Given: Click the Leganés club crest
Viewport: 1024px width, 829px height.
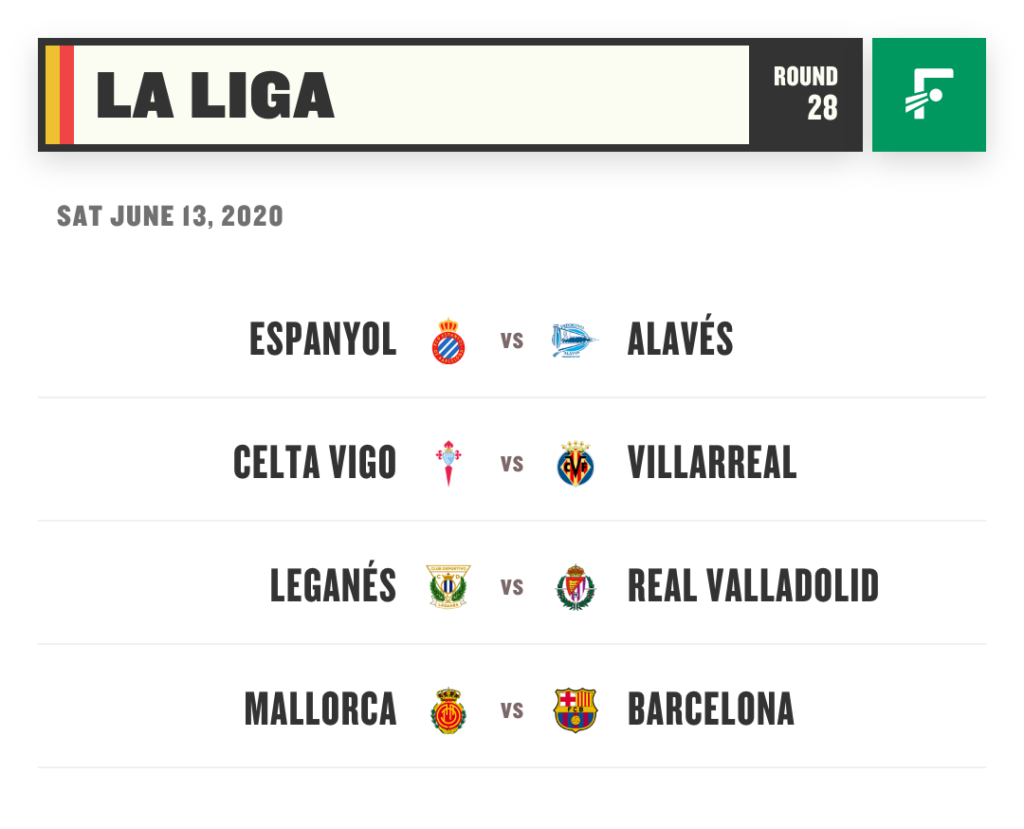Looking at the screenshot, I should pos(449,587).
